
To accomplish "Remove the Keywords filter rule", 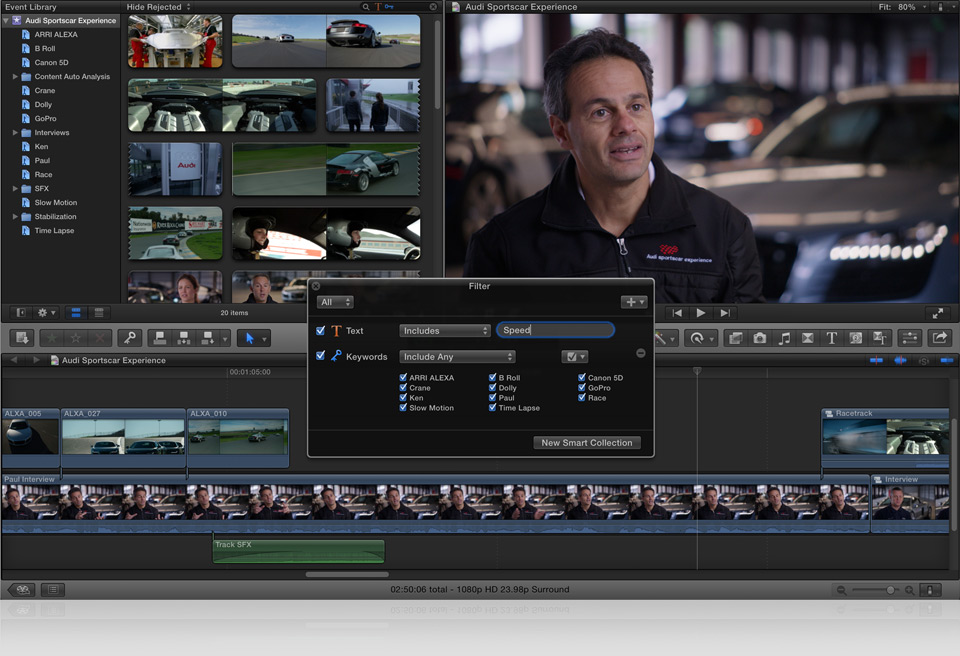I will [x=640, y=353].
